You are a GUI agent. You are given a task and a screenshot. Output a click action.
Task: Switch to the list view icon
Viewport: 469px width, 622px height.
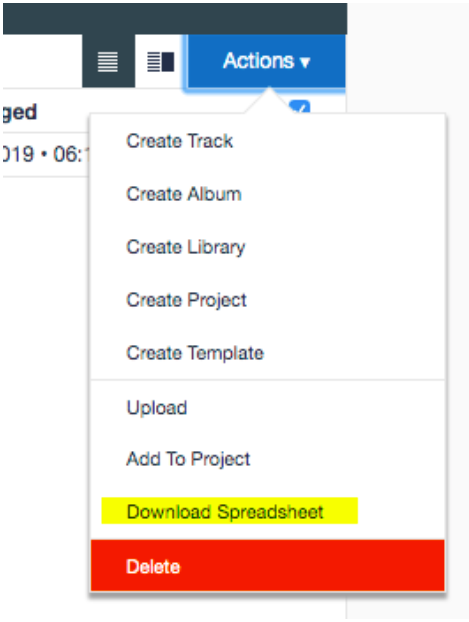108,61
